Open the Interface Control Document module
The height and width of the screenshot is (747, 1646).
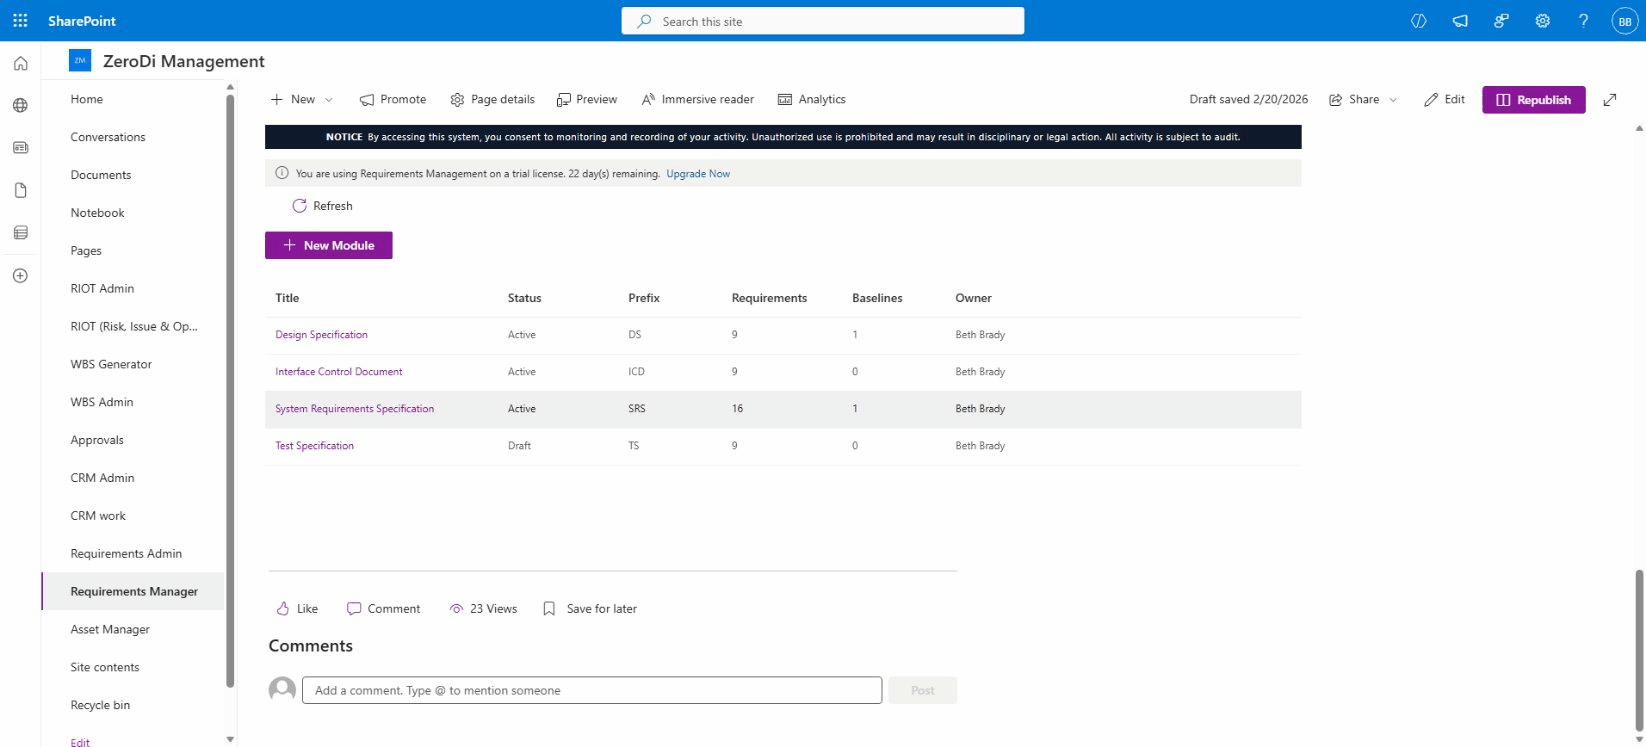(x=338, y=372)
